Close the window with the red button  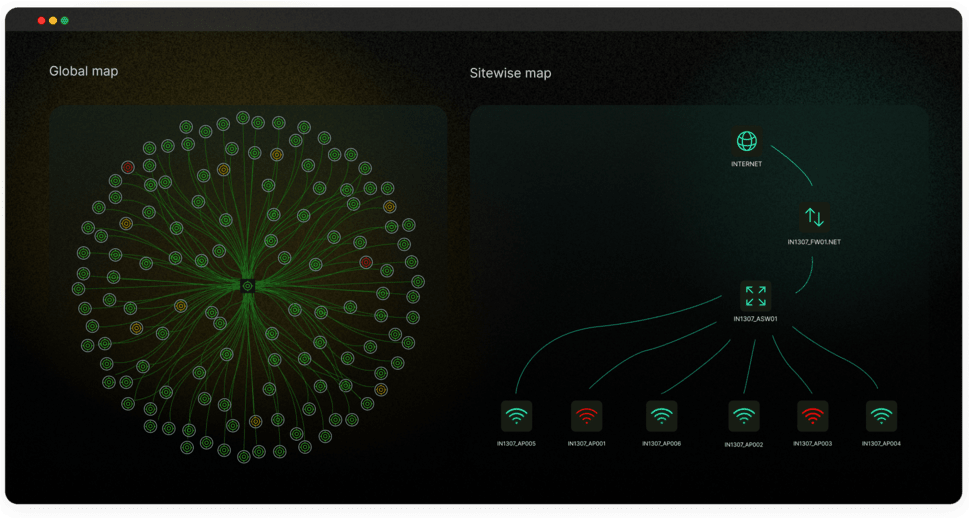[41, 20]
